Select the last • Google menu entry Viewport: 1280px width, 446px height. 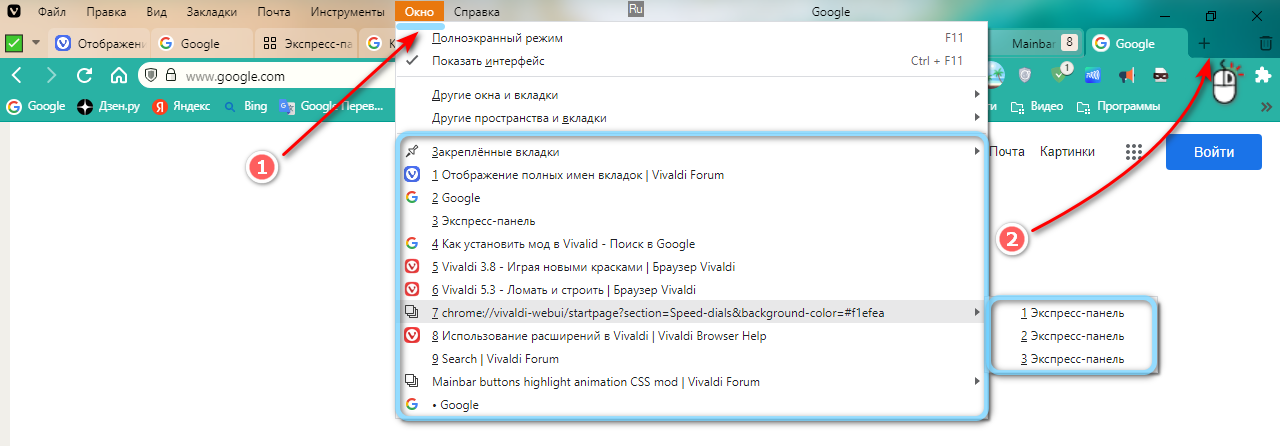(x=691, y=405)
